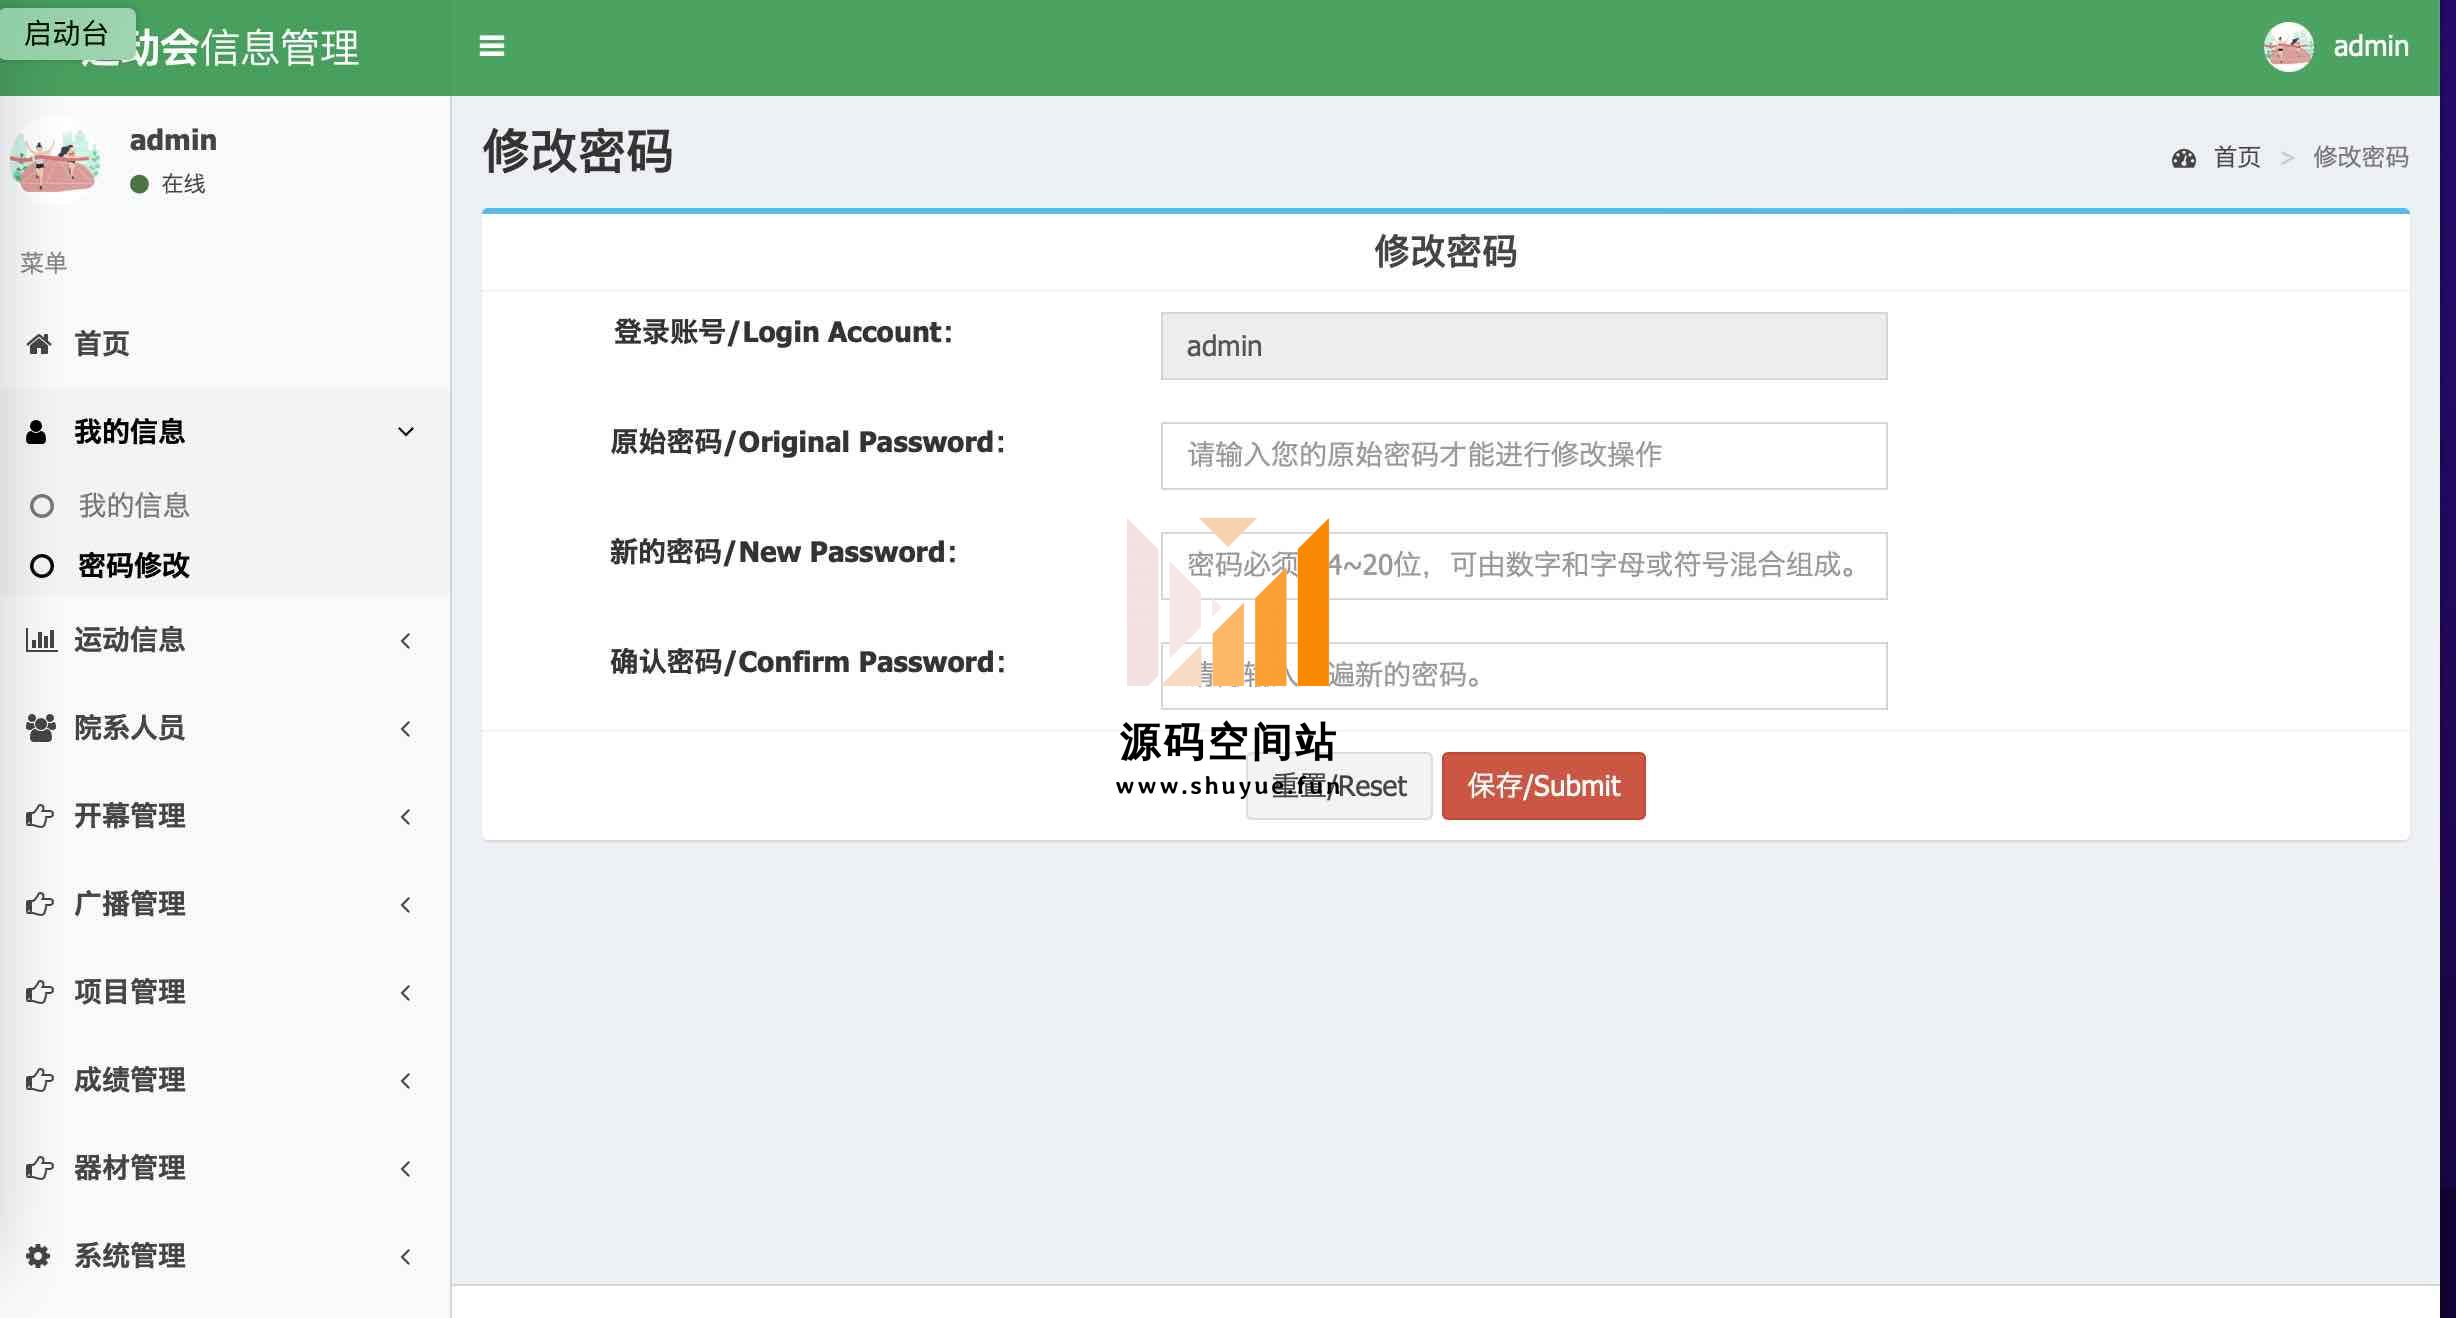Open the admin avatar in the top bar

coord(2288,47)
